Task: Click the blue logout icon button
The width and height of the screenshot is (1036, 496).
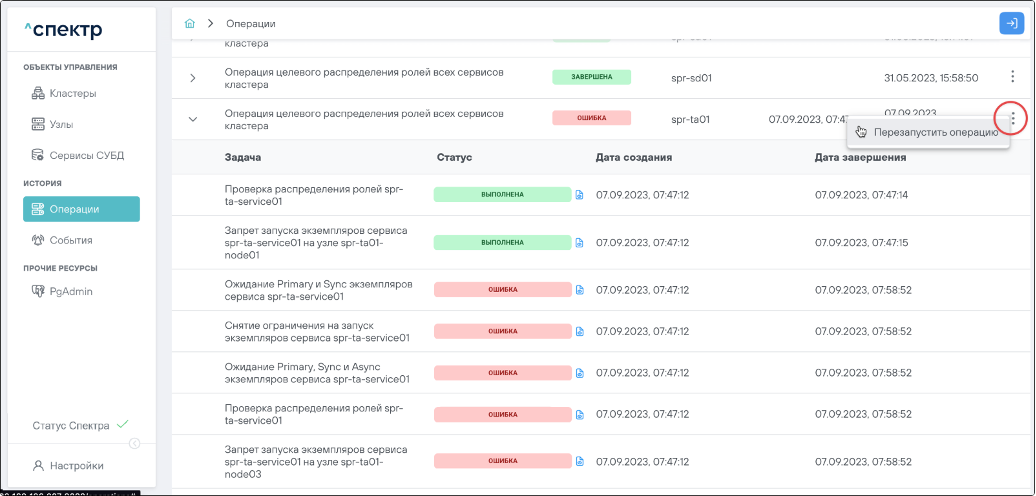Action: [x=1012, y=24]
